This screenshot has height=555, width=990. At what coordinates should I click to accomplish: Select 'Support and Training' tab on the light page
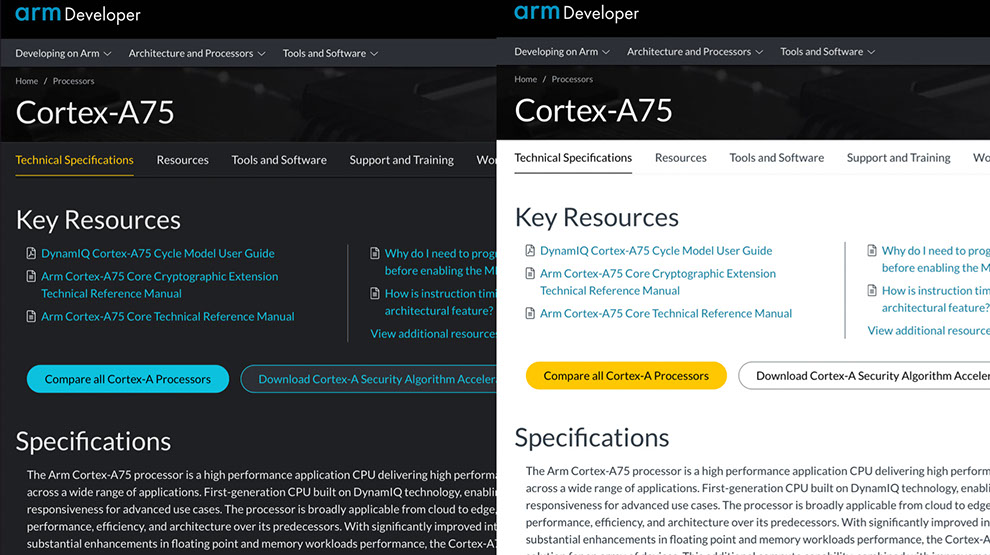point(898,158)
